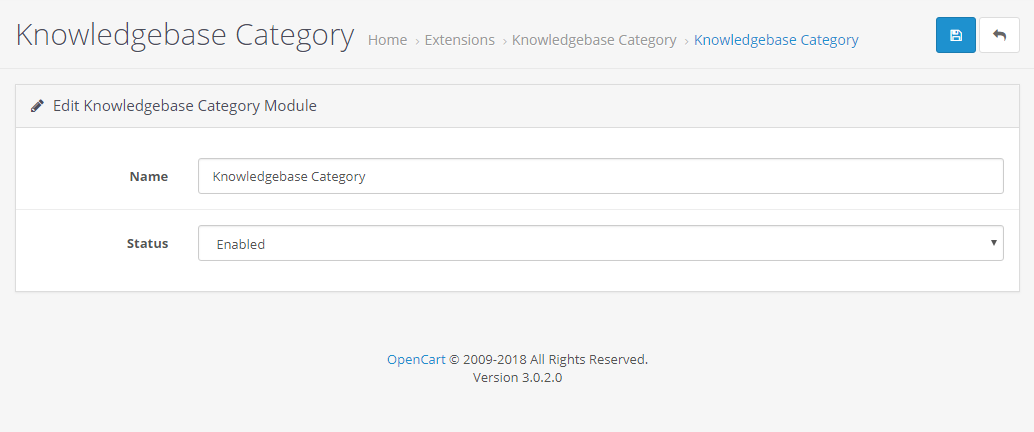
Task: Click the large Knowledgebase Category page title
Action: click(185, 36)
